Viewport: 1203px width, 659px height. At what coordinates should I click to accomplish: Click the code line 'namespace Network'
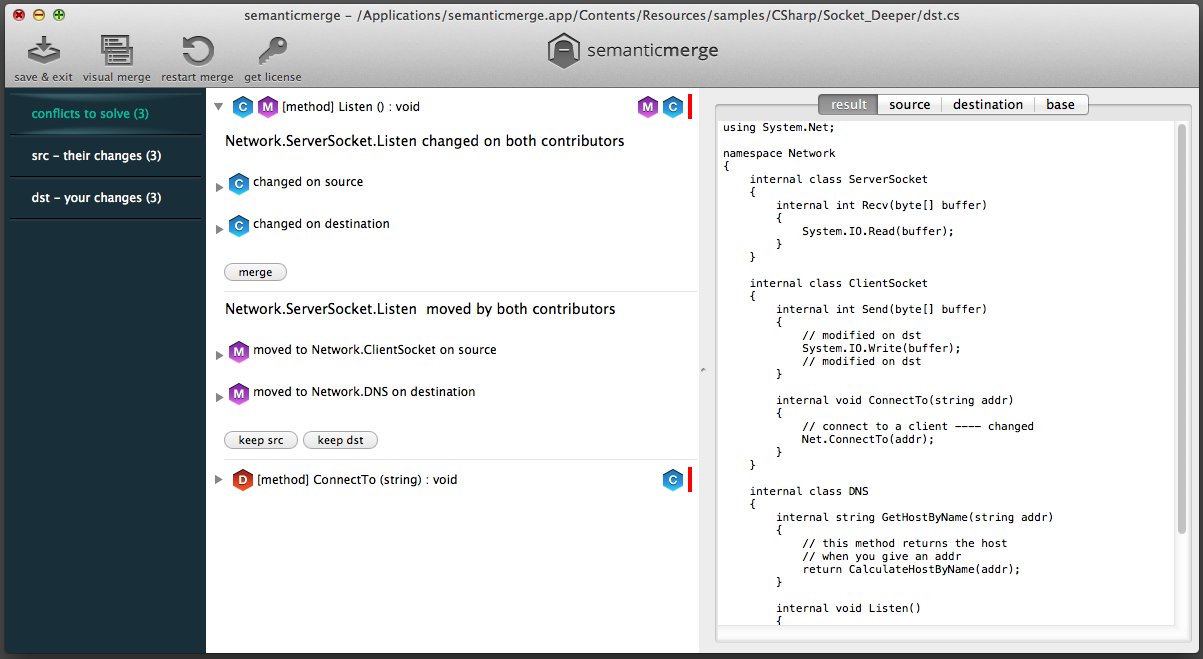click(x=779, y=153)
